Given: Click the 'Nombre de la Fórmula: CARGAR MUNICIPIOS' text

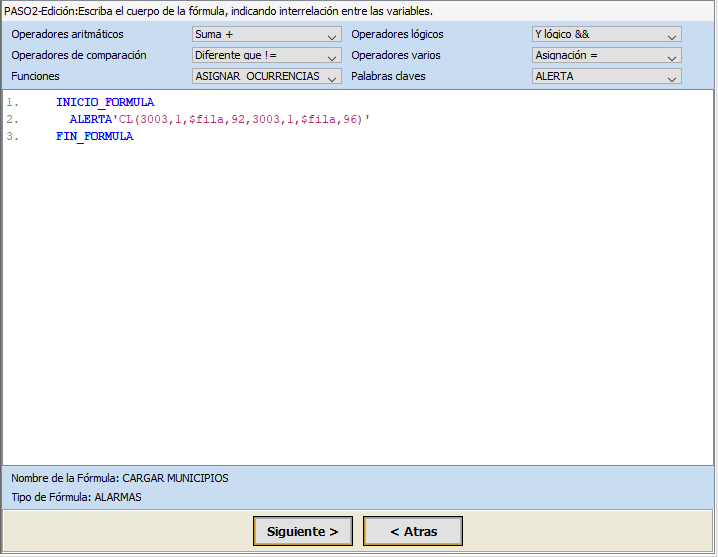Looking at the screenshot, I should [120, 478].
